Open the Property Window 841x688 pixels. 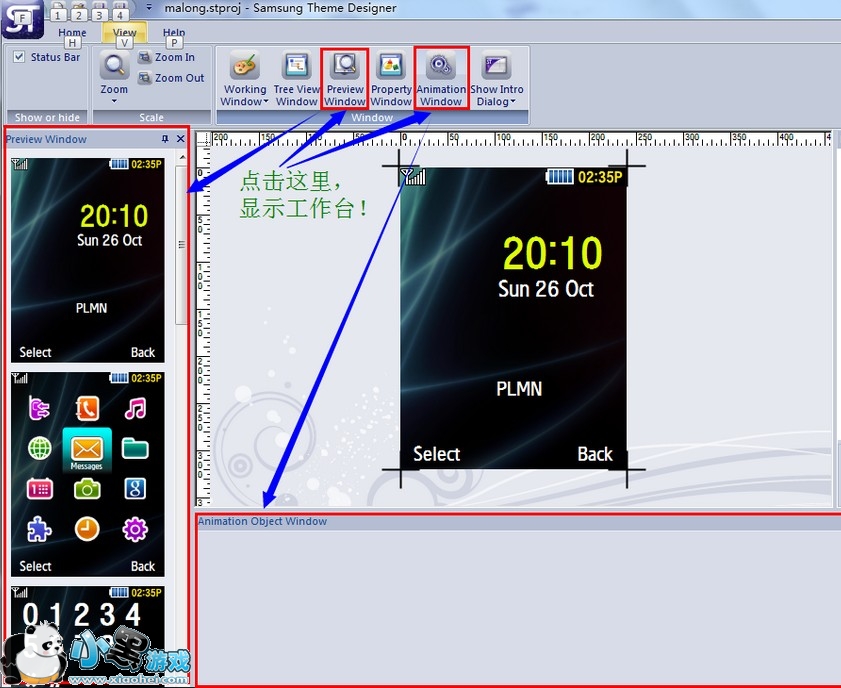pyautogui.click(x=391, y=78)
